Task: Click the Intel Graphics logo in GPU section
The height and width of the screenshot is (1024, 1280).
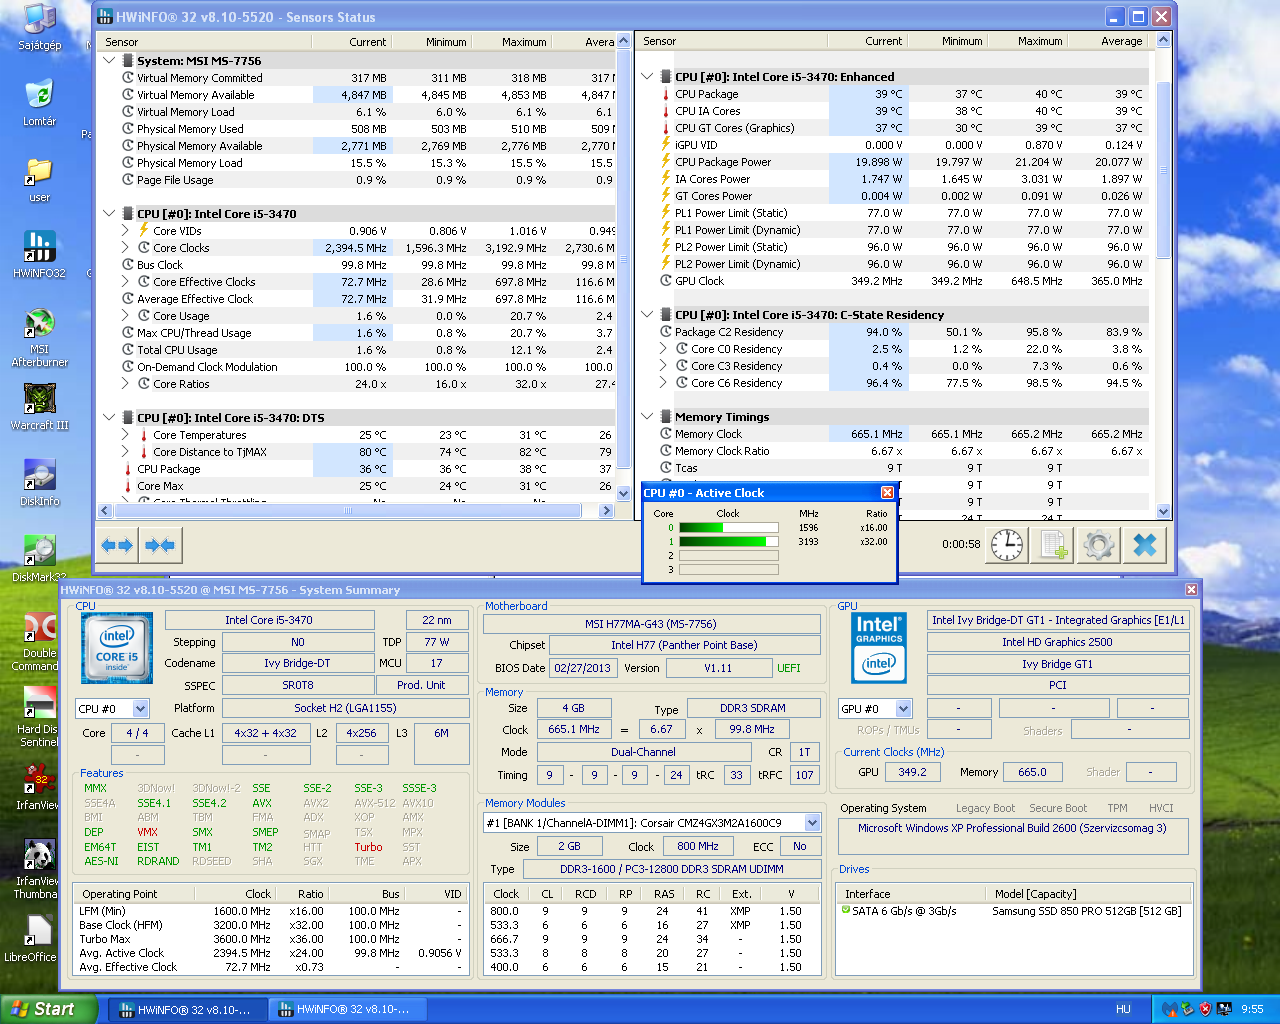Action: (x=879, y=648)
